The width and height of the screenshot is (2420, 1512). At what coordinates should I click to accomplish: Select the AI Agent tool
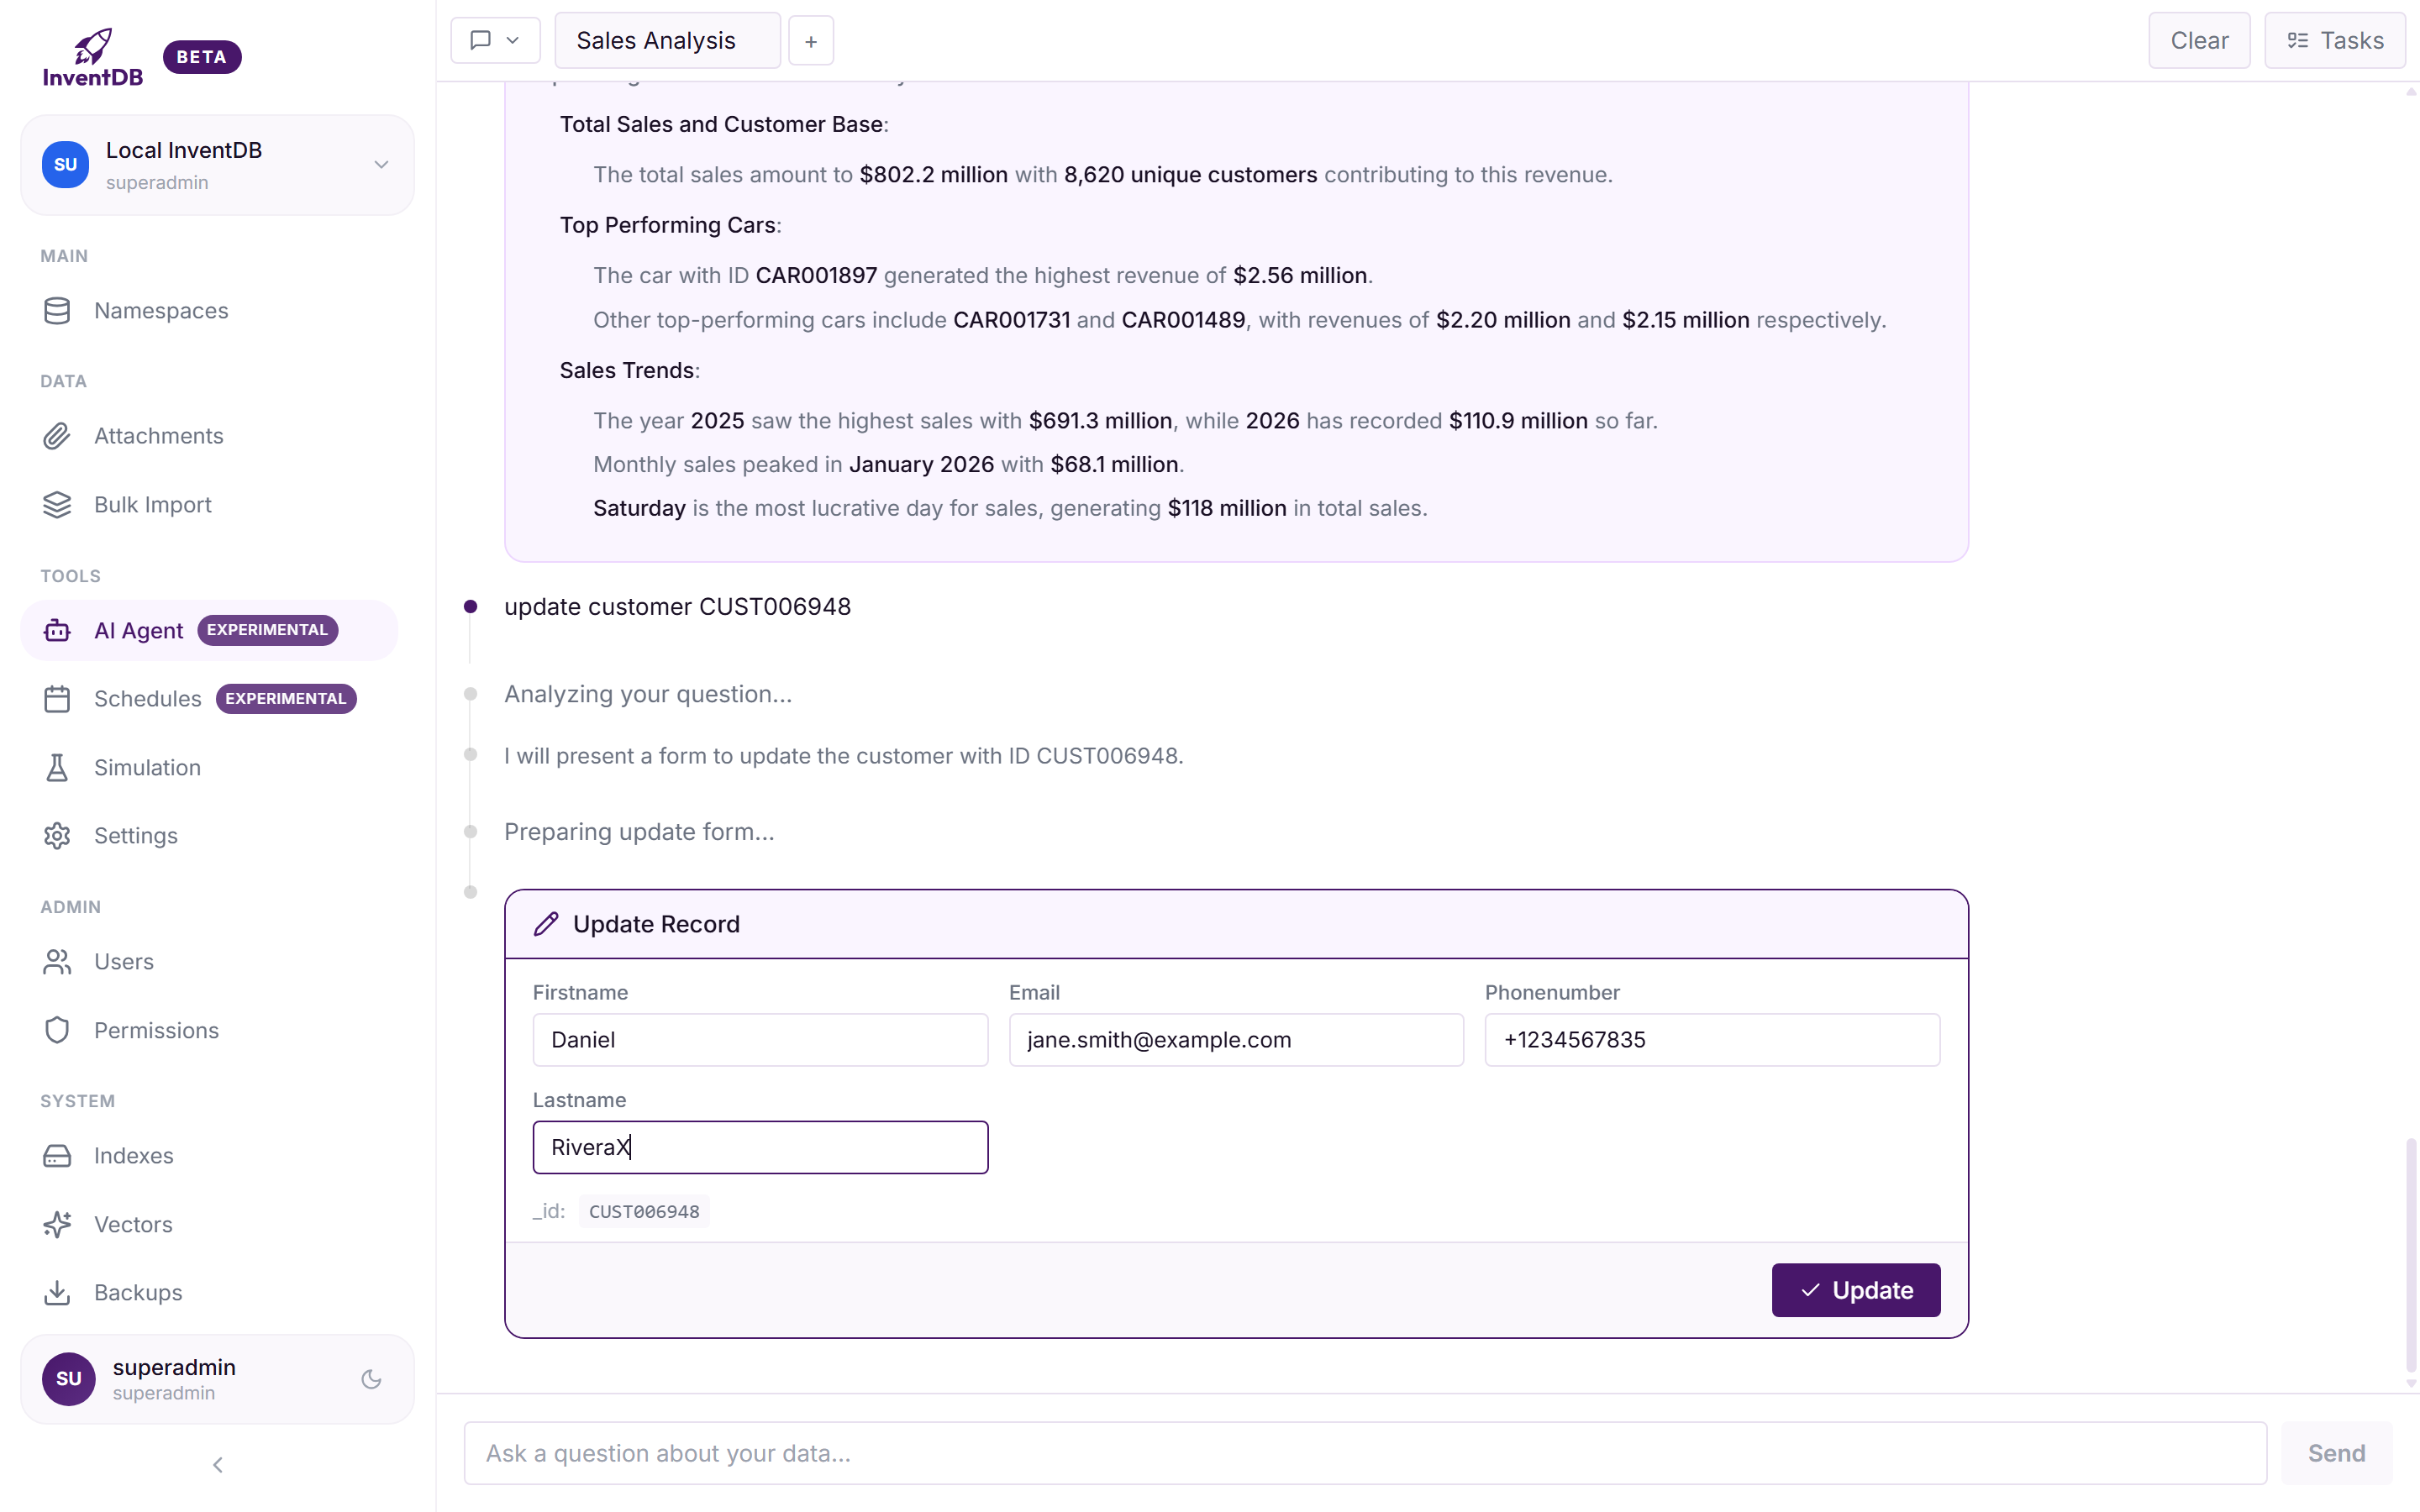click(x=138, y=630)
